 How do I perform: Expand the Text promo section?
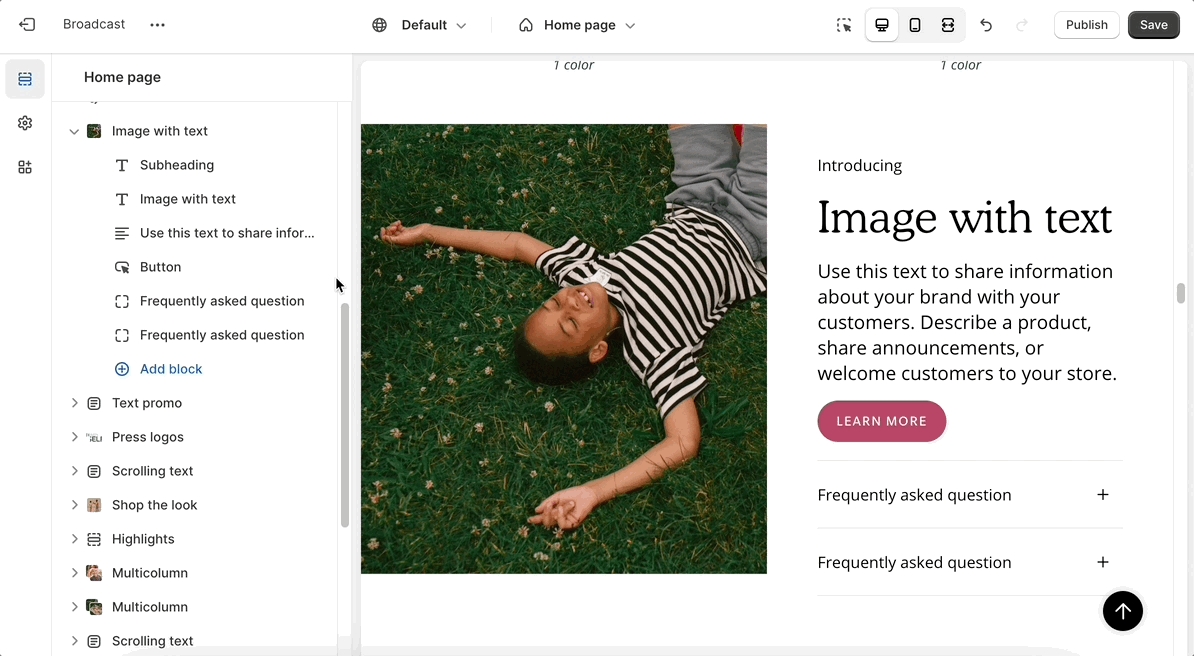click(x=74, y=403)
